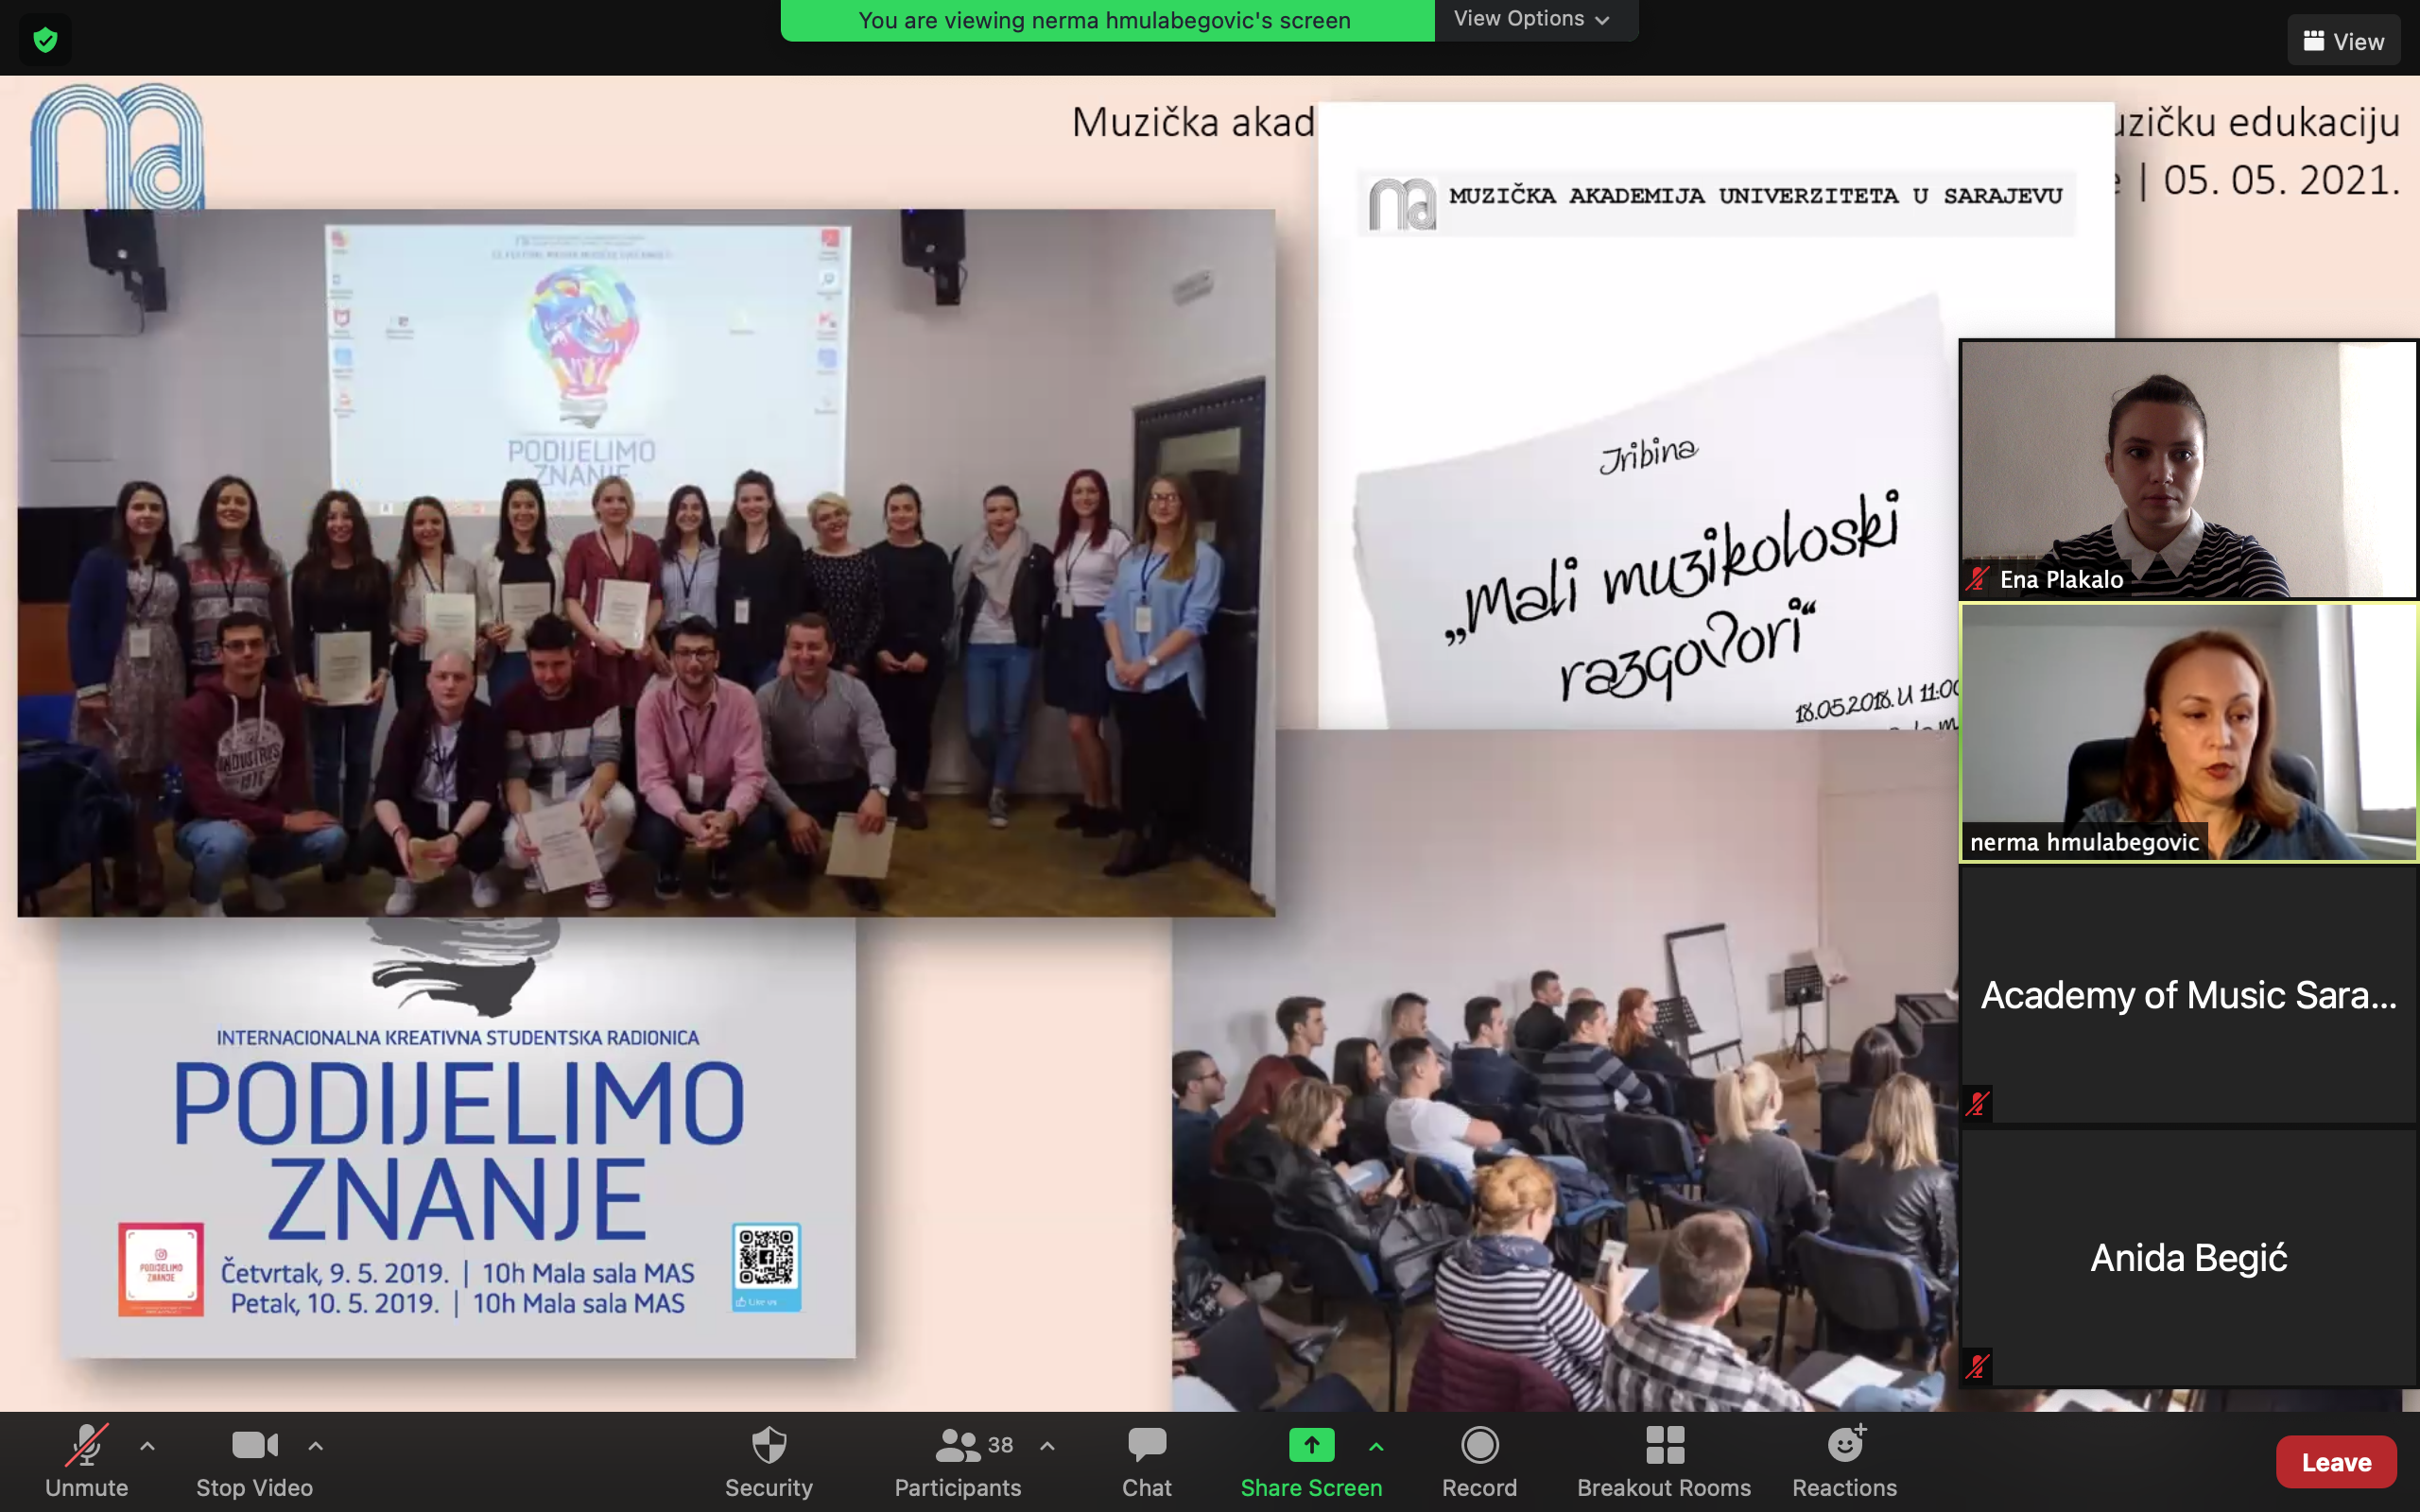This screenshot has height=1512, width=2420.
Task: Select nerma hmulabegovic's video tile
Action: (2188, 732)
